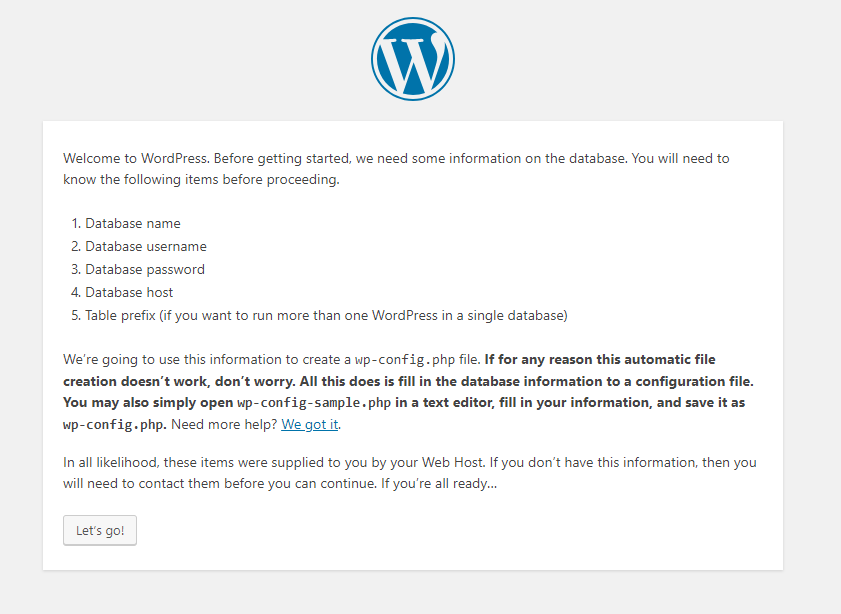Click wp-config-sample.php code text
The height and width of the screenshot is (614, 841).
(x=314, y=403)
